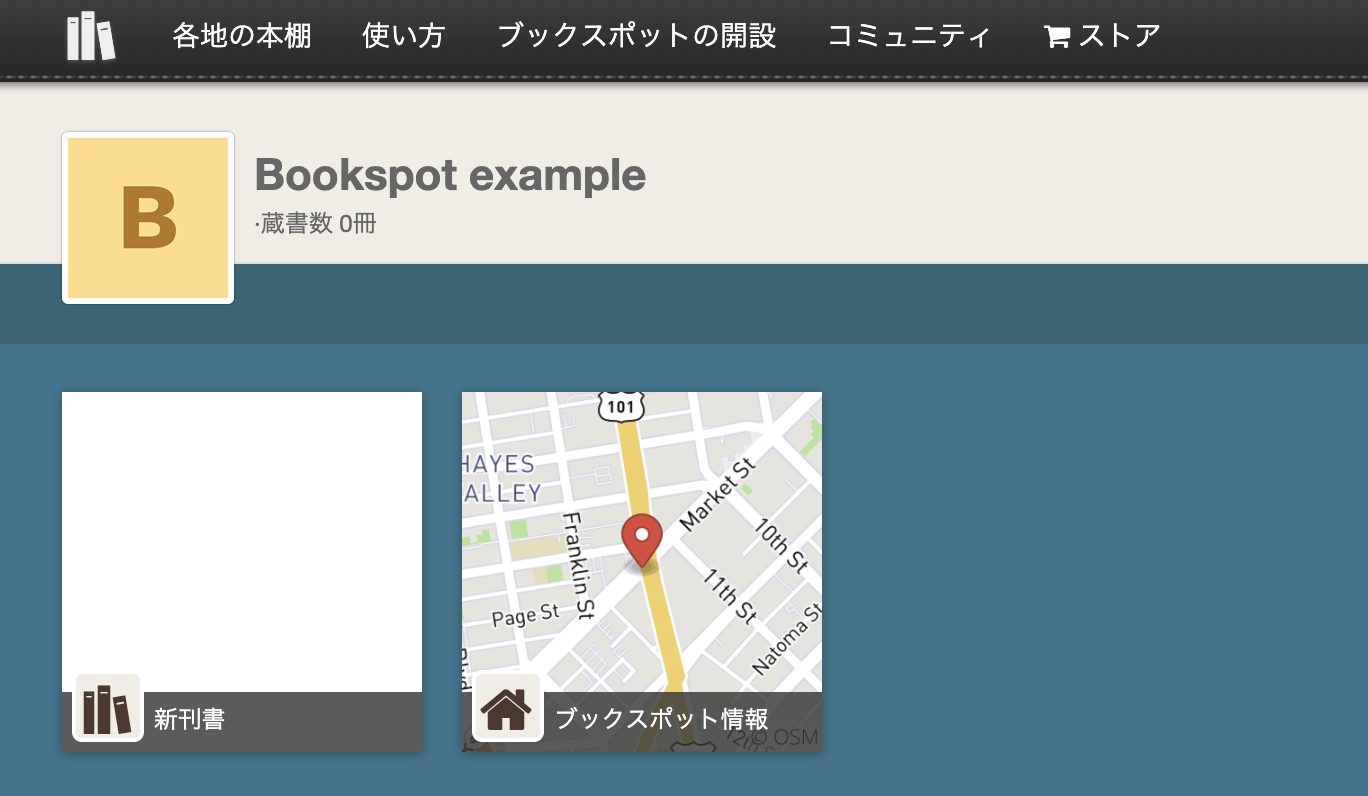Click the Market St label on map
The height and width of the screenshot is (796, 1368).
point(718,492)
